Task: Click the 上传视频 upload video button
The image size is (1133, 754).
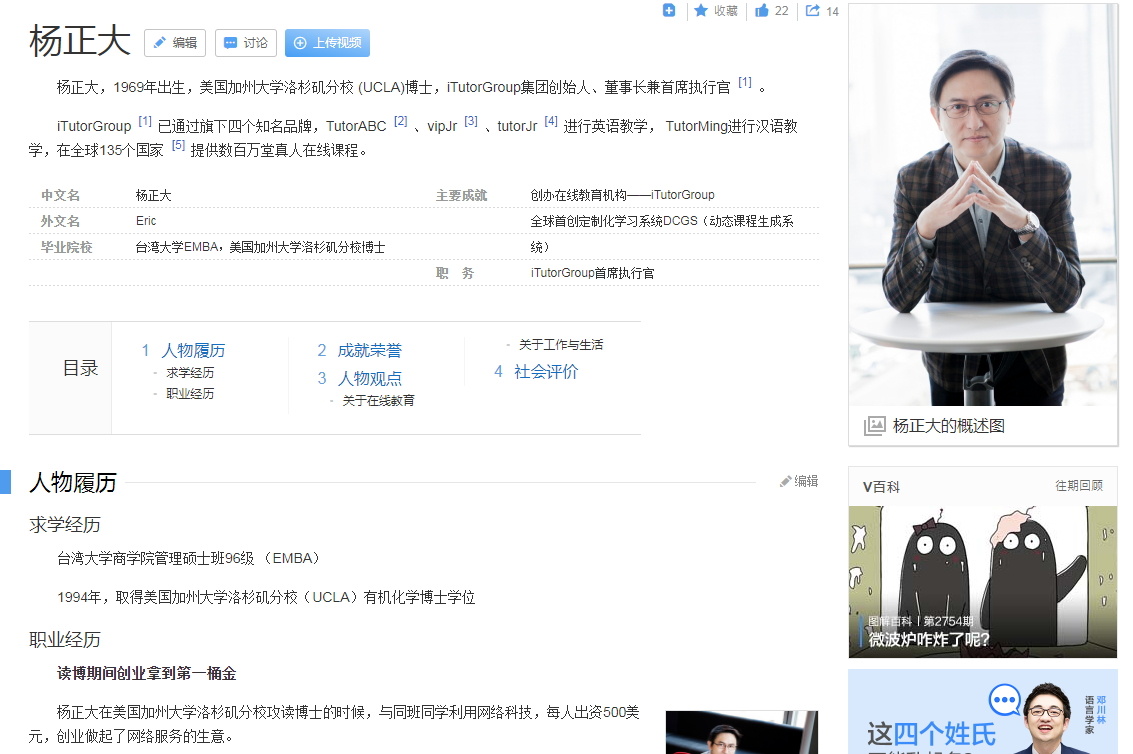Action: click(x=327, y=43)
